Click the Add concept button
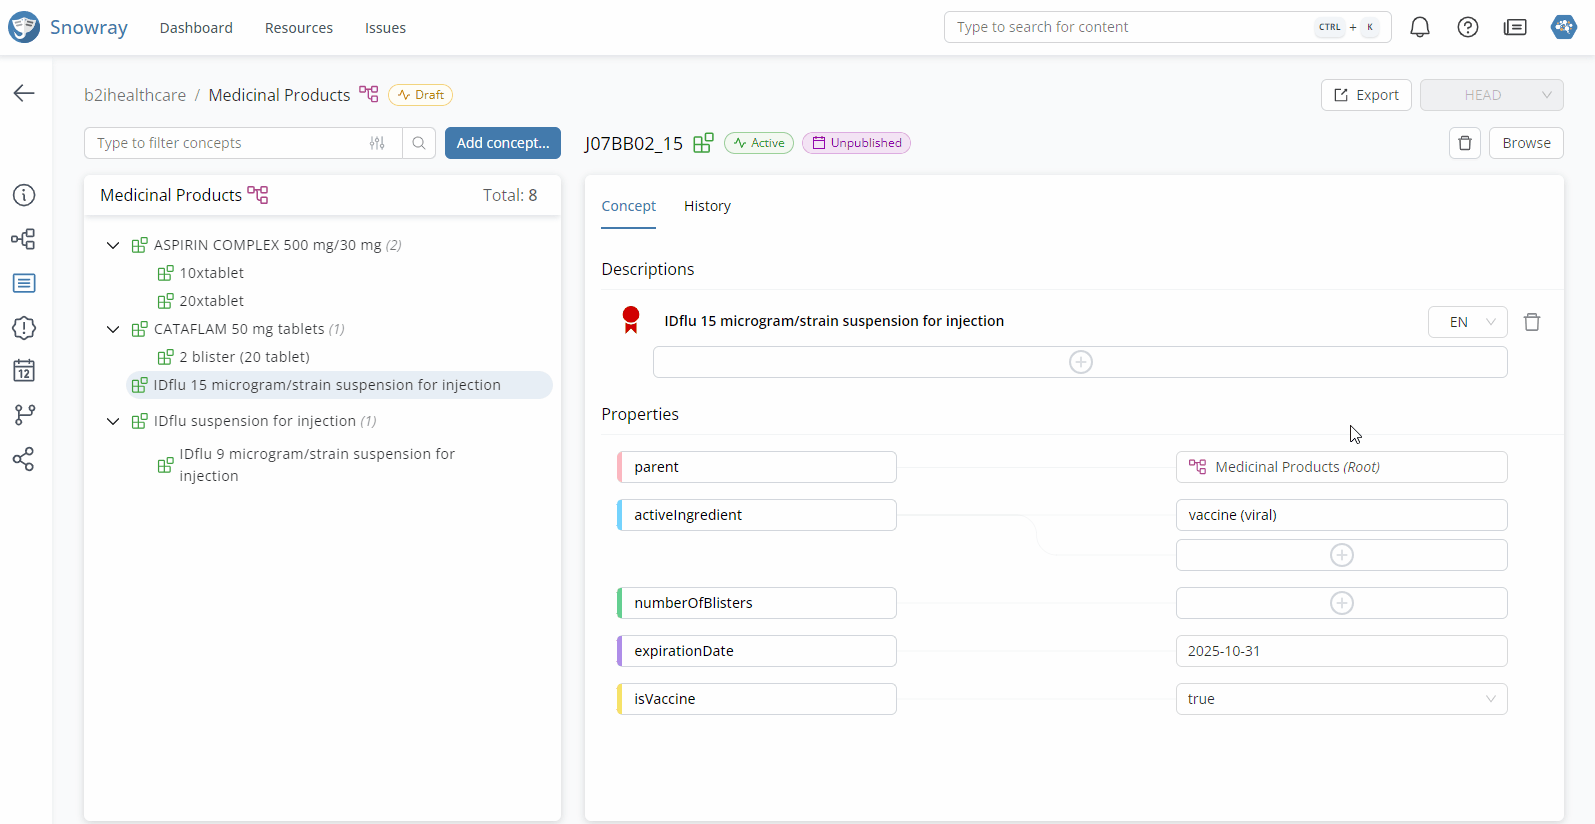 (x=502, y=143)
